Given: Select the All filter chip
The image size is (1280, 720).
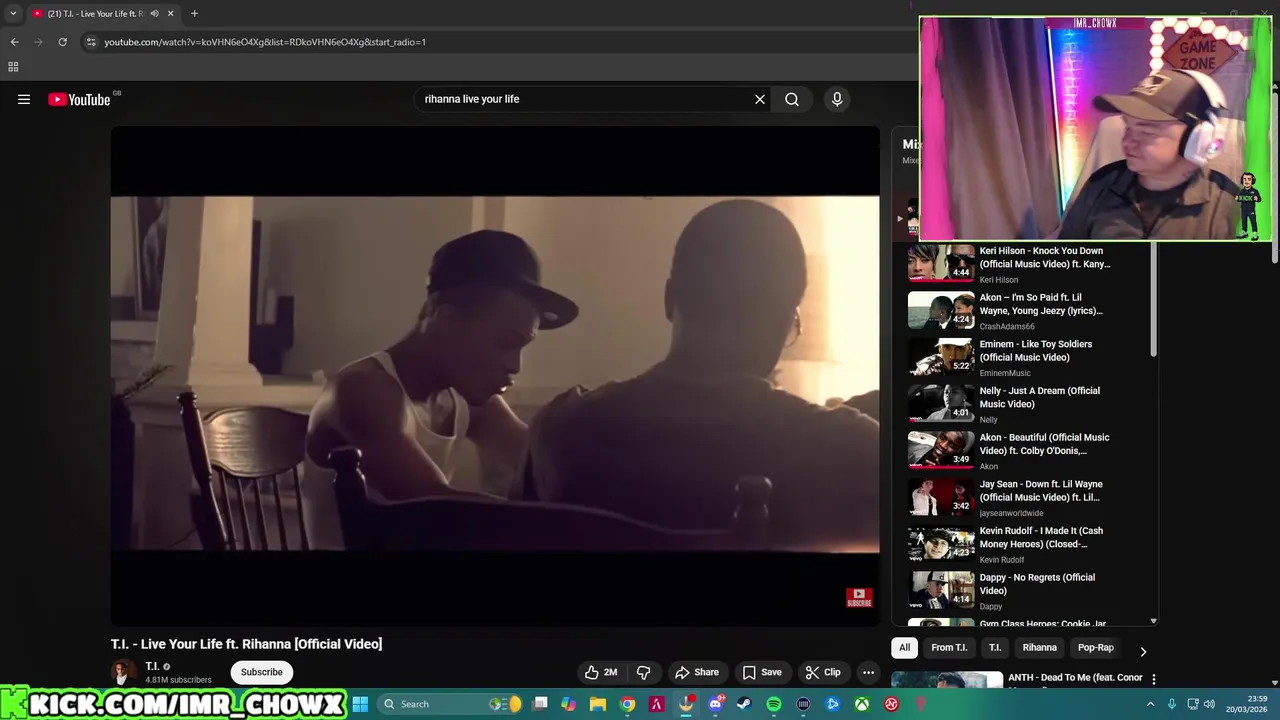Looking at the screenshot, I should coord(904,647).
